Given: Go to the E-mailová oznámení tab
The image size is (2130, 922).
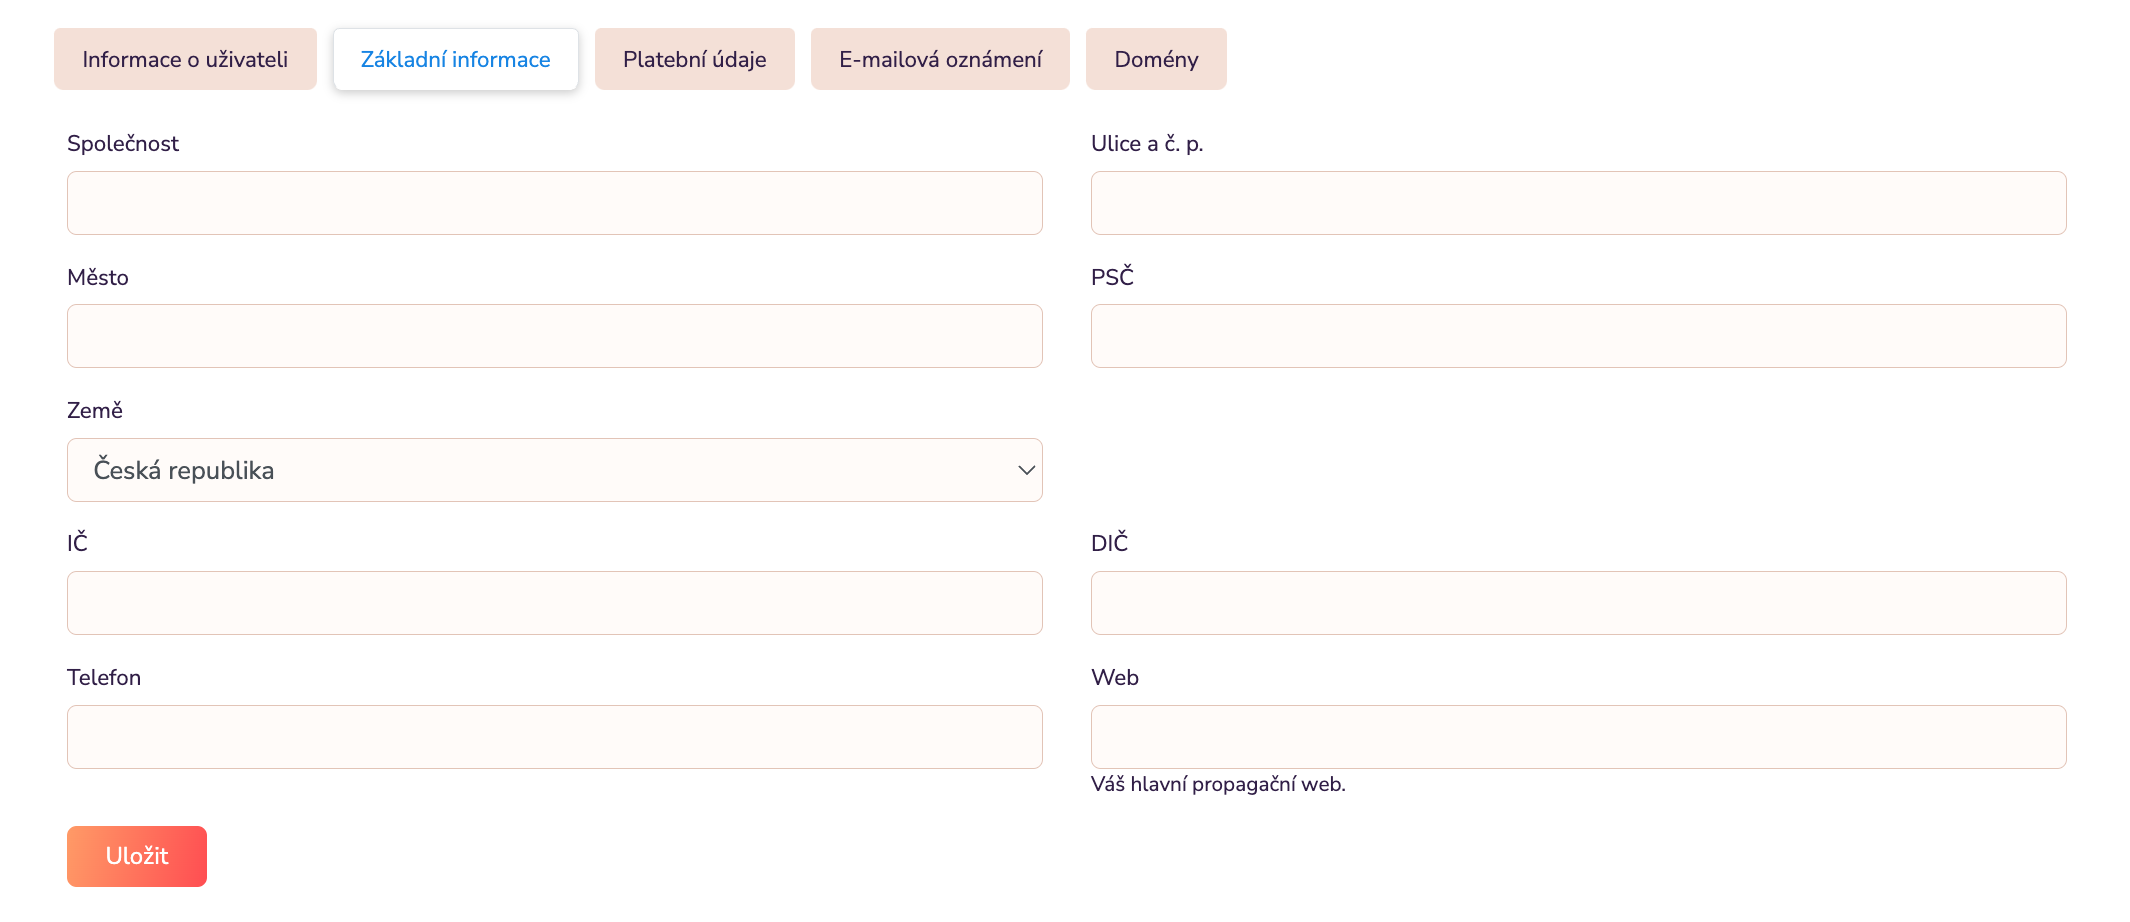Looking at the screenshot, I should [x=940, y=60].
